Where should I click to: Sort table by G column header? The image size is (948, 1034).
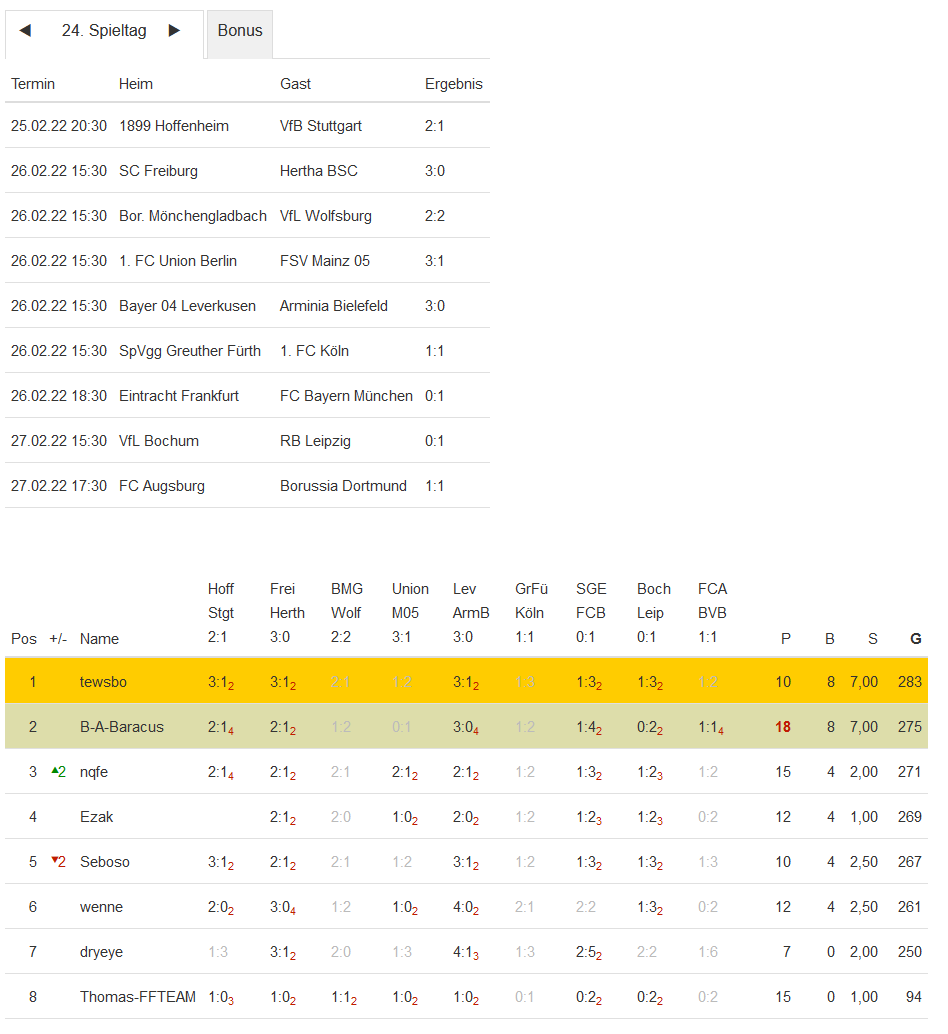pyautogui.click(x=915, y=639)
